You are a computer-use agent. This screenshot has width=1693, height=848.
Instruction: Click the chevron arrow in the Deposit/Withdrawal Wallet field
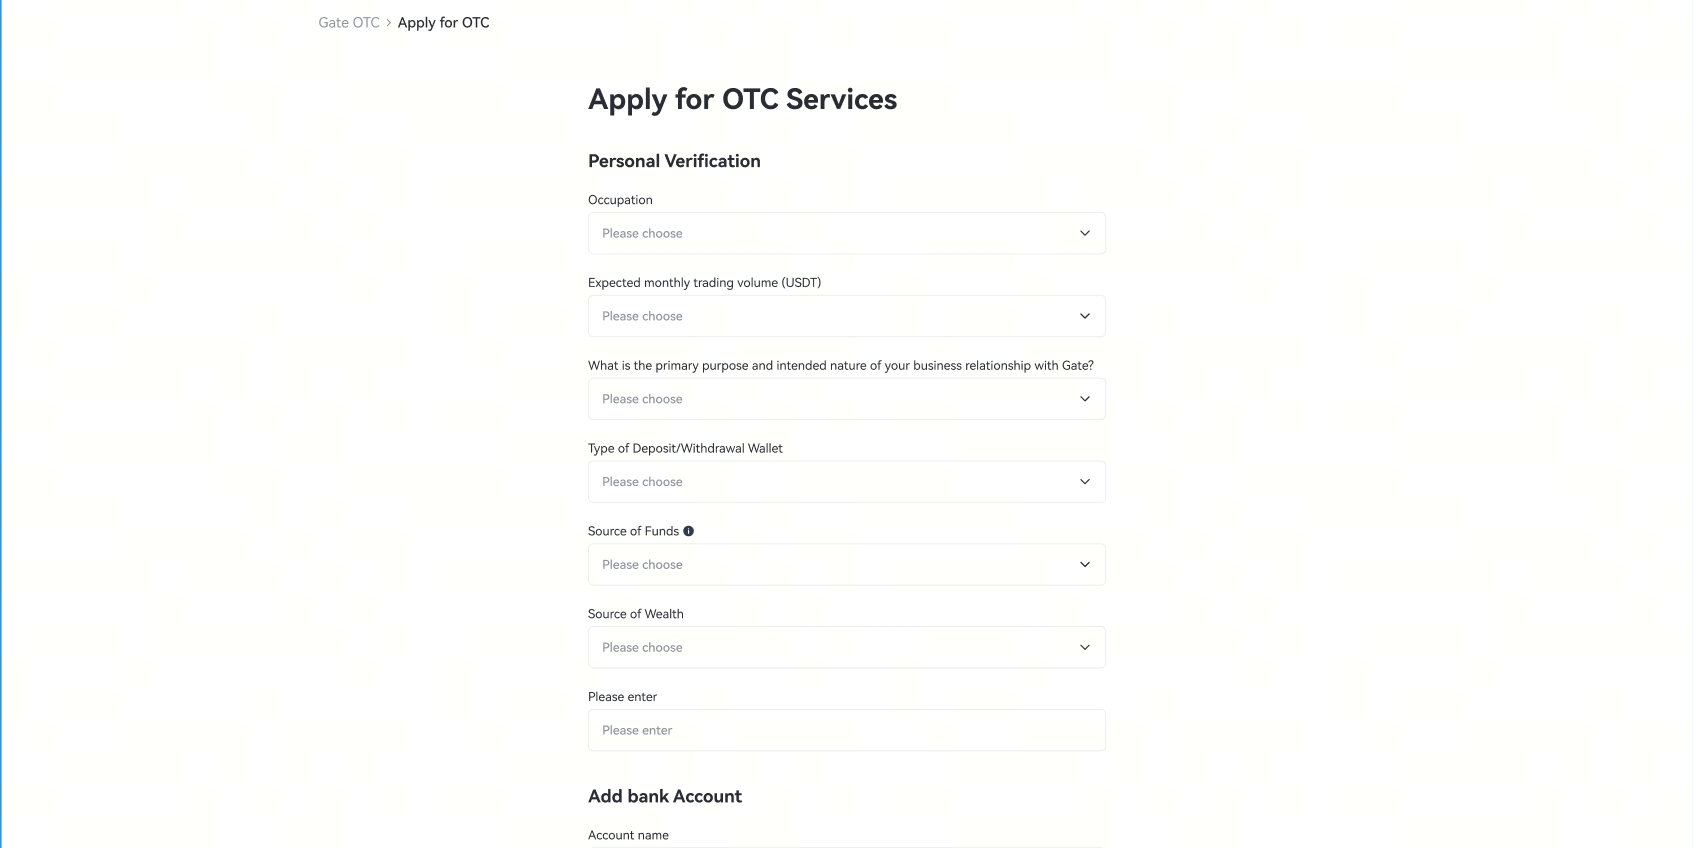tap(1084, 482)
